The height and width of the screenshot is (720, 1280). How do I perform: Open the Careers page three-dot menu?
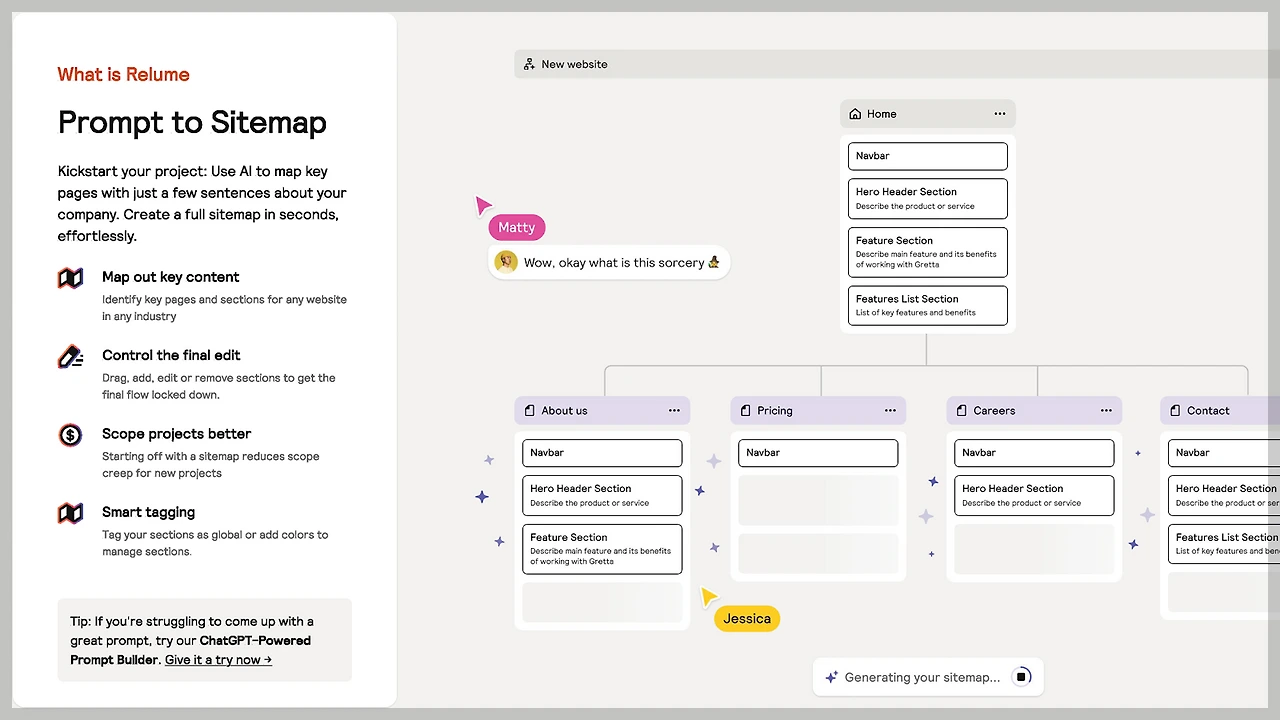tap(1106, 411)
